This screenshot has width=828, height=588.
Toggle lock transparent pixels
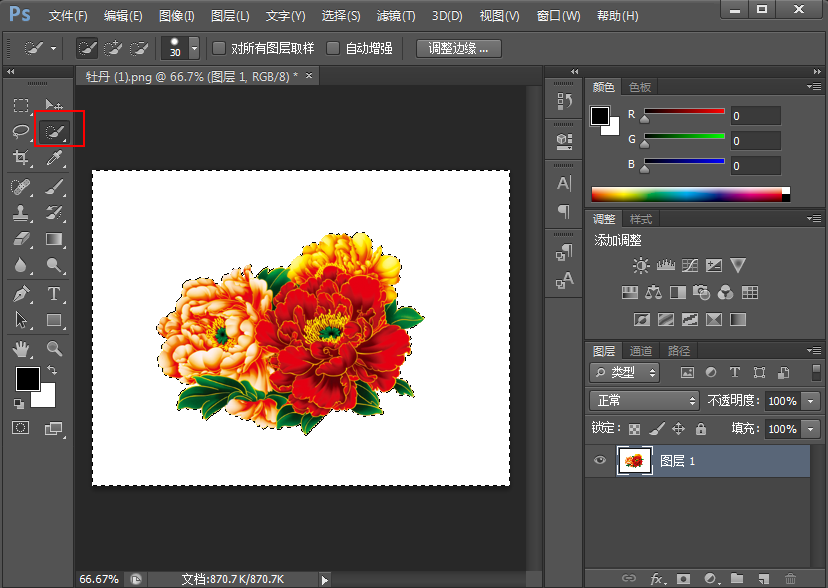[x=634, y=429]
